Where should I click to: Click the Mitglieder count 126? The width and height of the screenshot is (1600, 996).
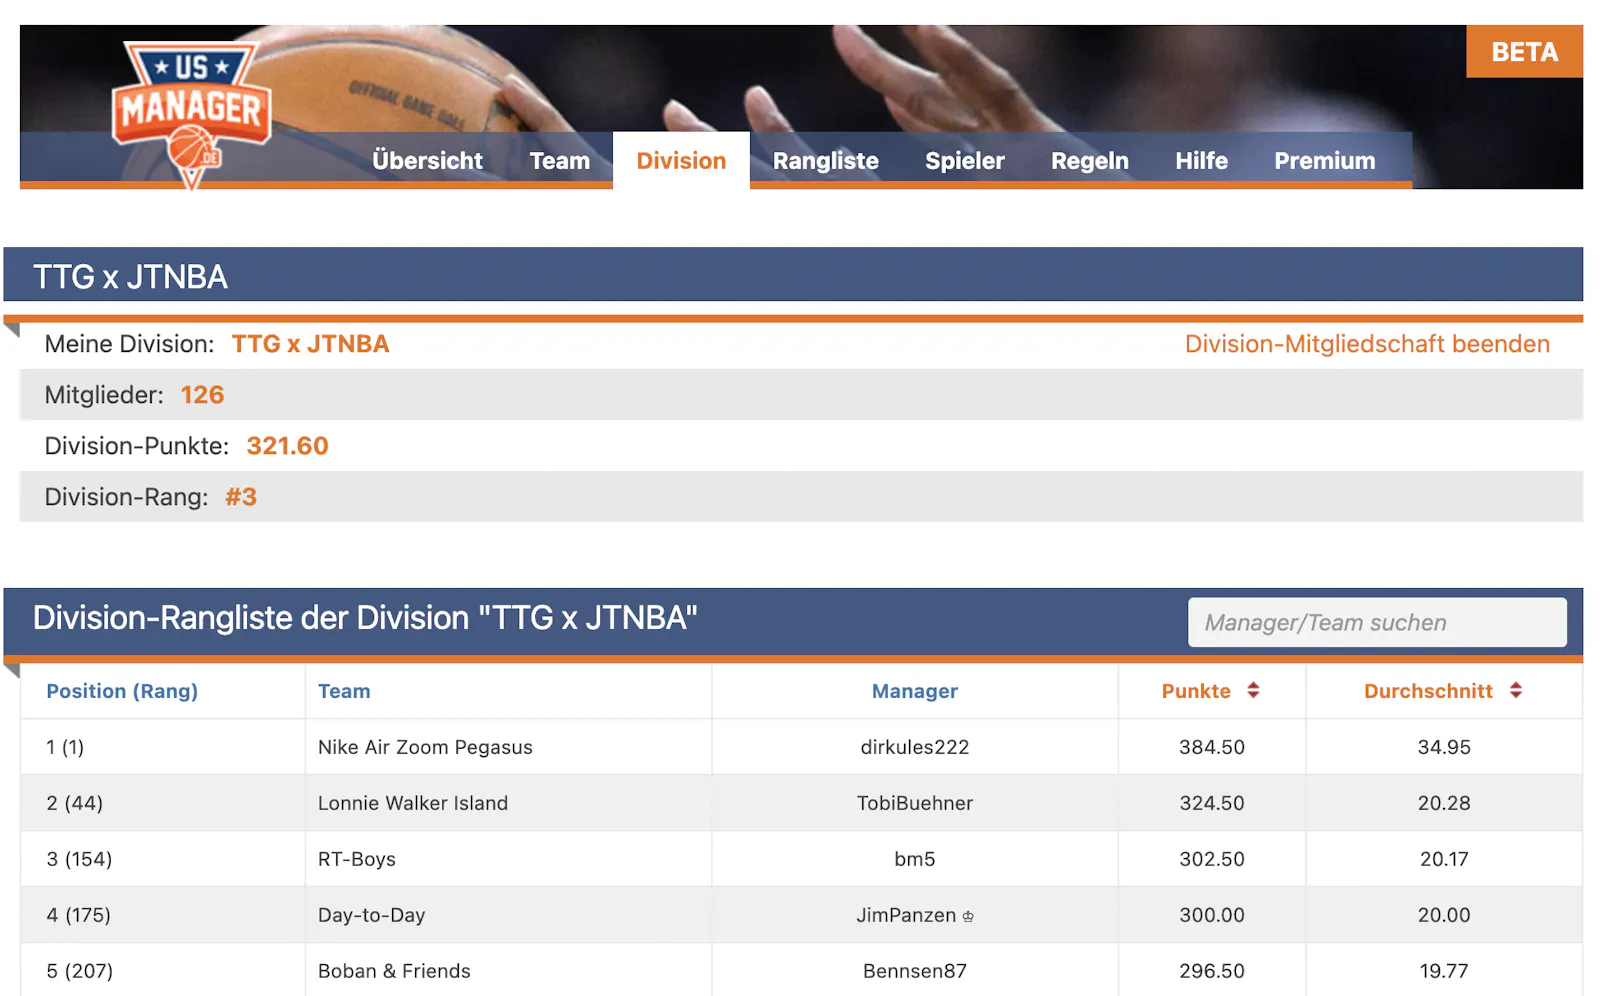coord(202,395)
